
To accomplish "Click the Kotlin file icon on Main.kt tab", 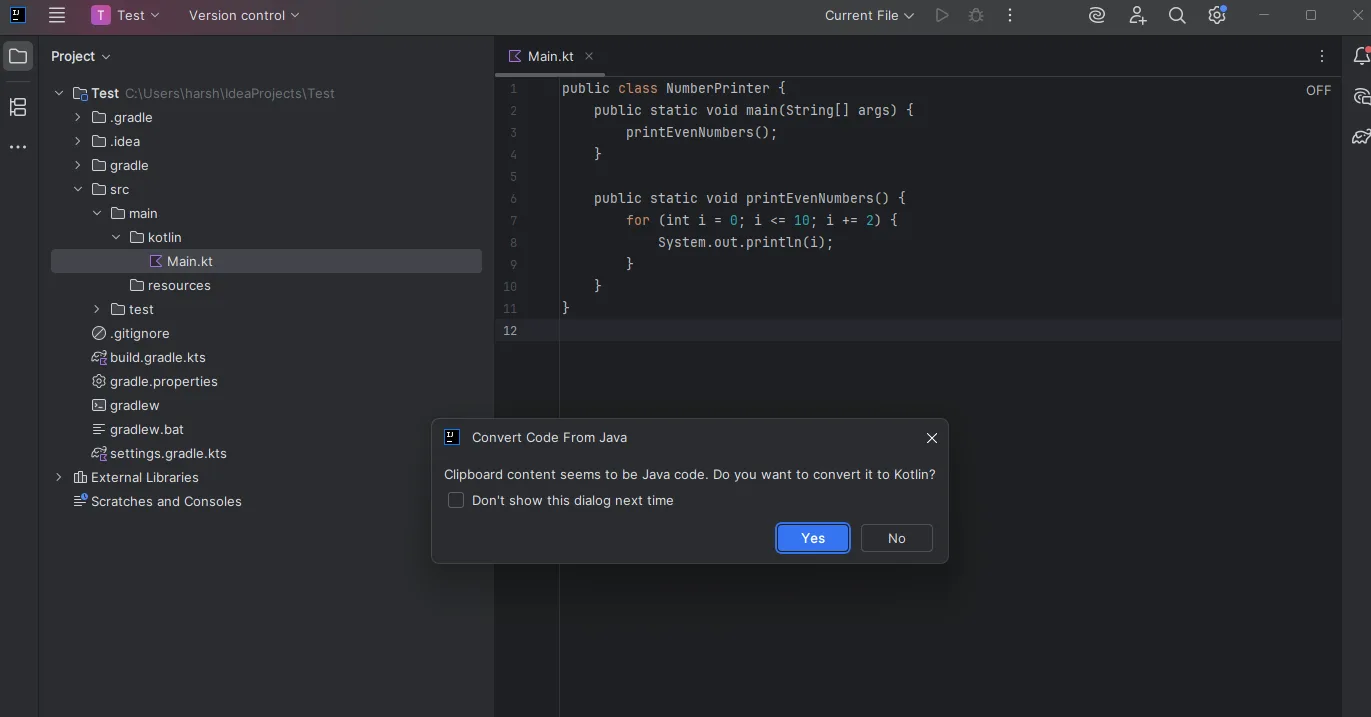I will [514, 56].
